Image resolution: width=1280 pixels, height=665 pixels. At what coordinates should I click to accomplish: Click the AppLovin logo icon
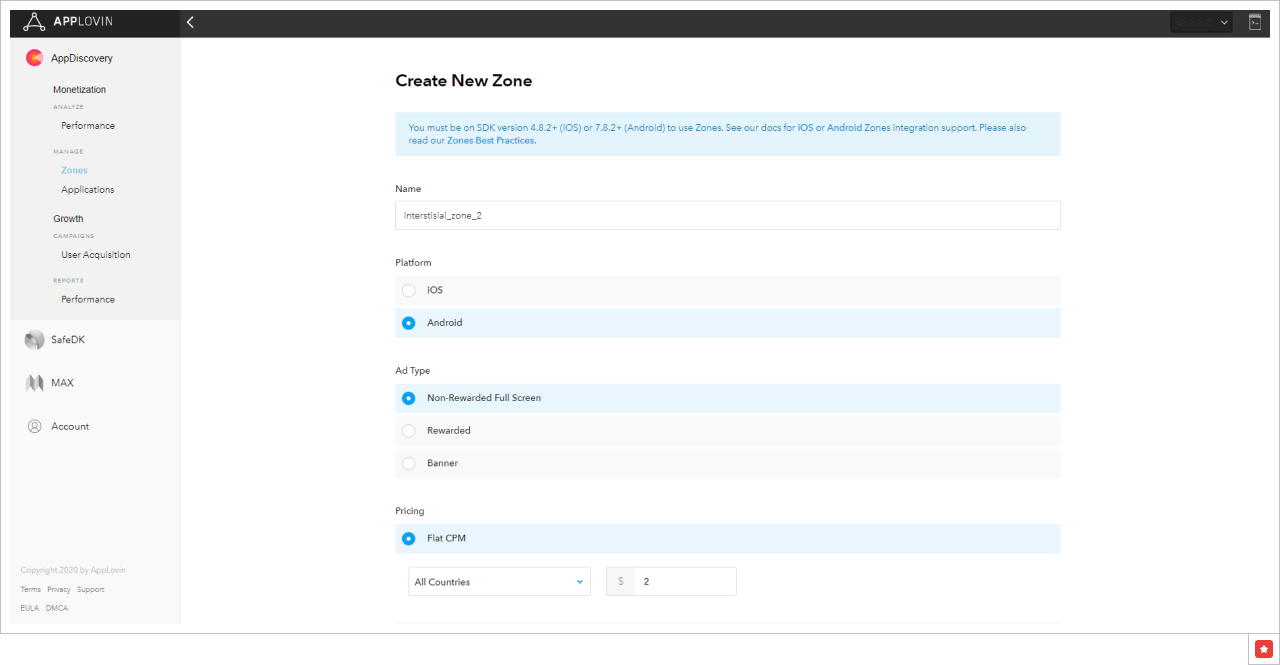[34, 22]
